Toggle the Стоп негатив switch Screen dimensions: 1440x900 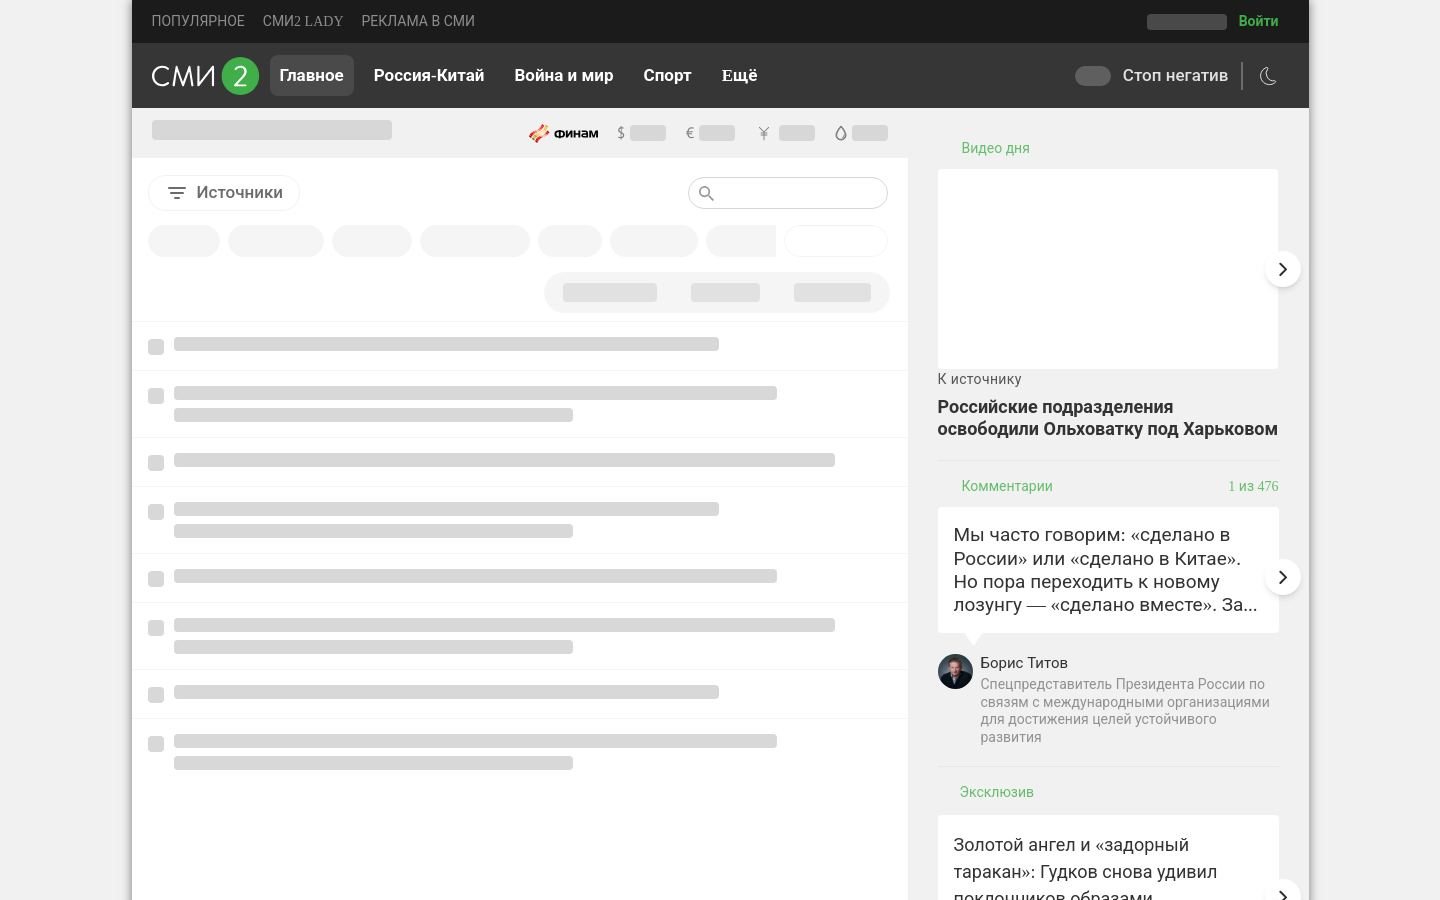1092,76
